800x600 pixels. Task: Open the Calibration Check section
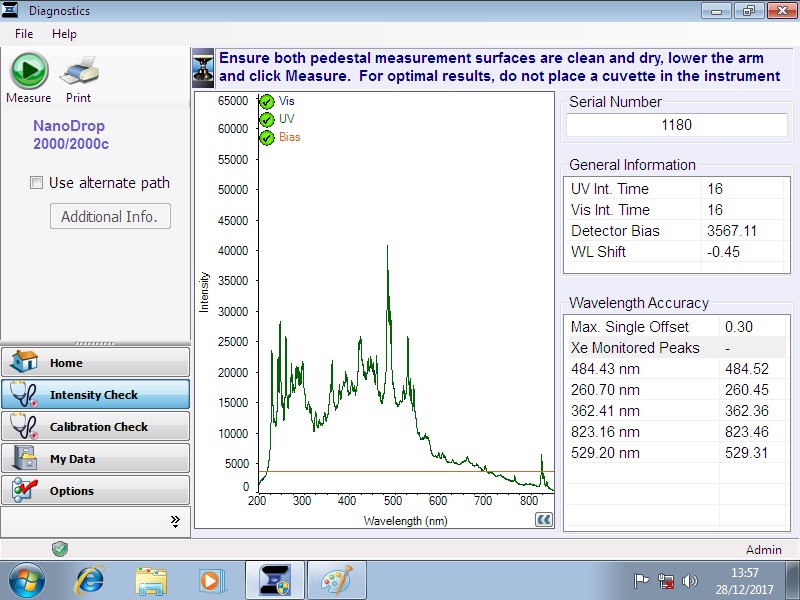(95, 427)
